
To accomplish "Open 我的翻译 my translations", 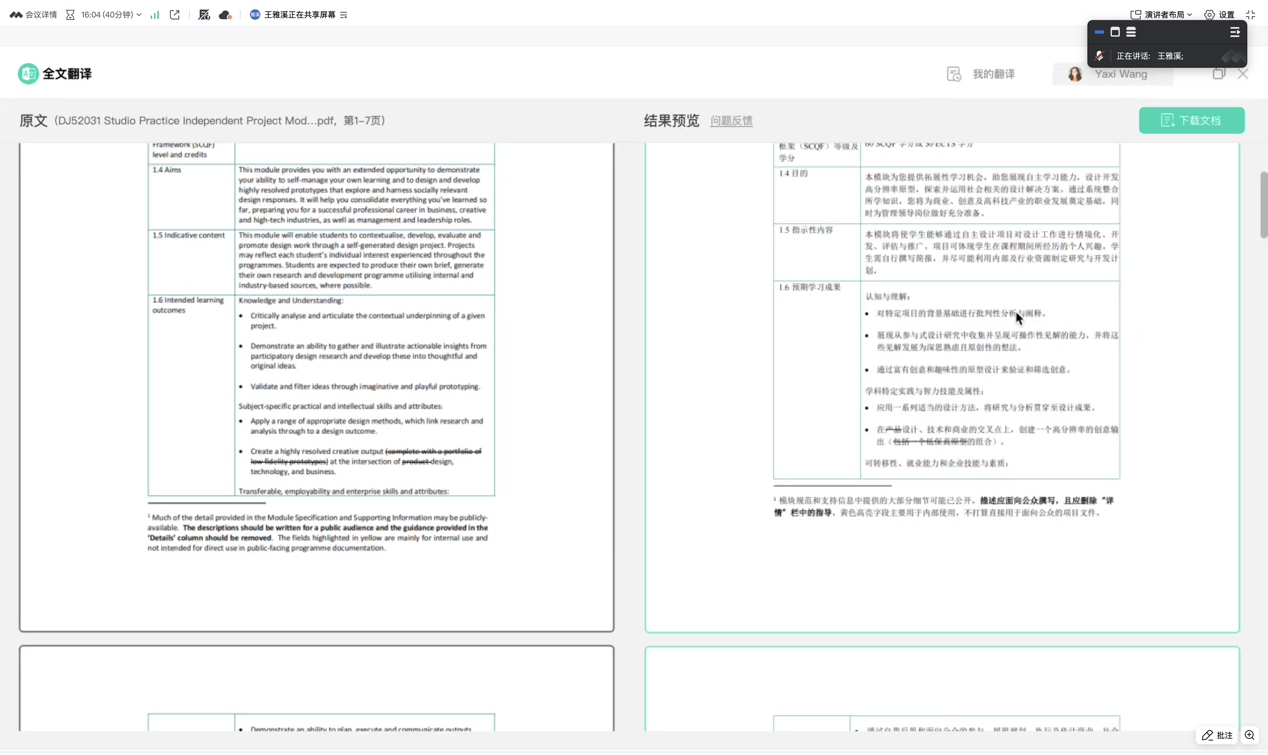I will click(x=981, y=74).
